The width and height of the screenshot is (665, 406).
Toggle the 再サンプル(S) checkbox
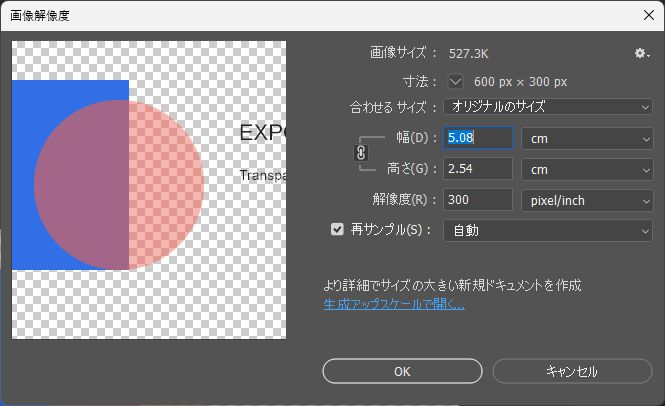(x=337, y=230)
